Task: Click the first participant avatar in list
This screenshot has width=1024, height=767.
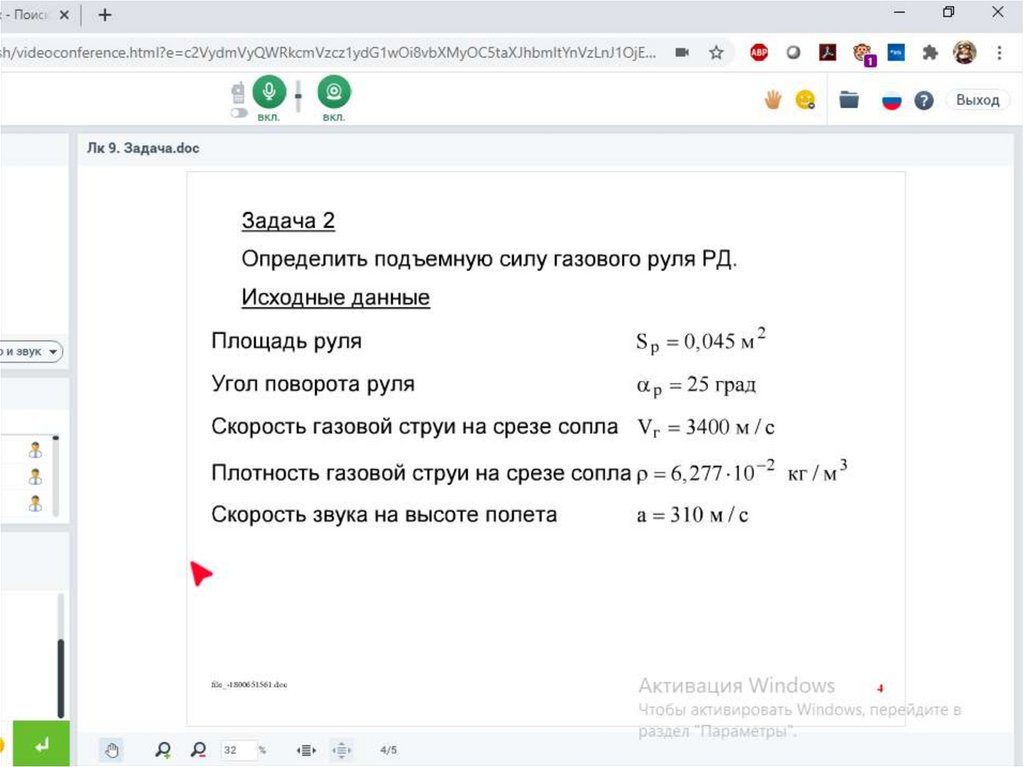Action: [35, 449]
